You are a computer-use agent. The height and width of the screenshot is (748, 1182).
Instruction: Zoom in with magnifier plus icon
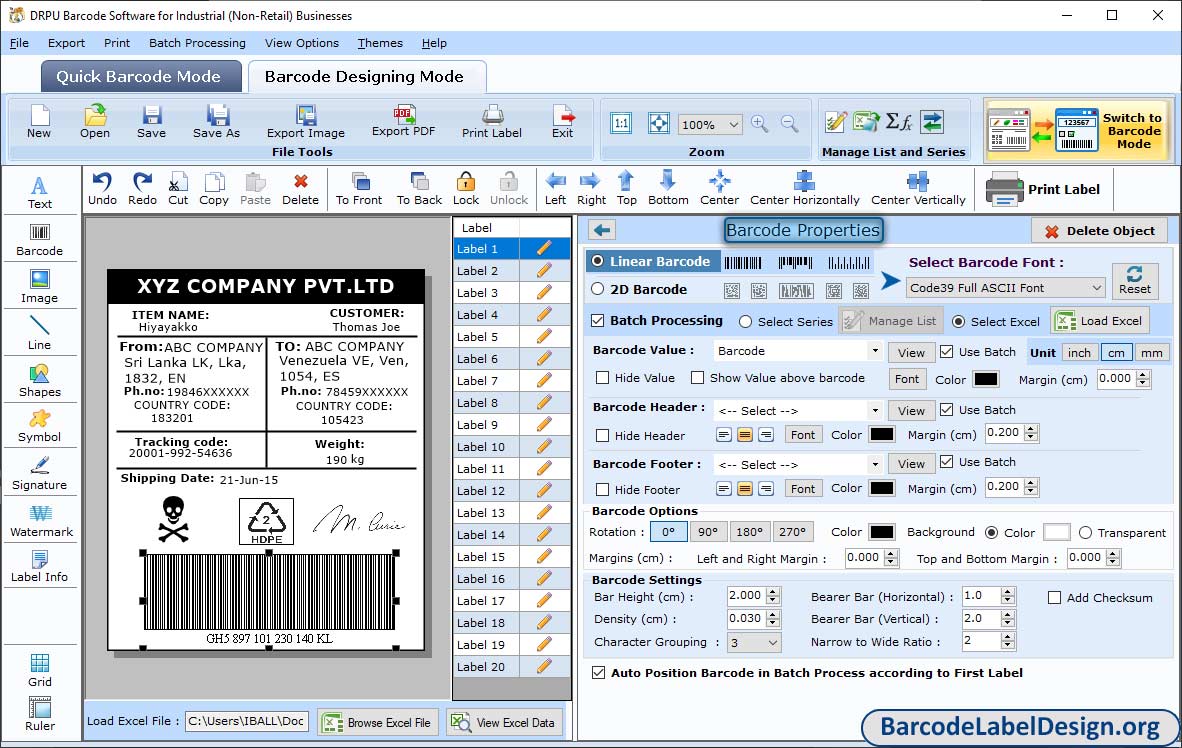(x=760, y=124)
